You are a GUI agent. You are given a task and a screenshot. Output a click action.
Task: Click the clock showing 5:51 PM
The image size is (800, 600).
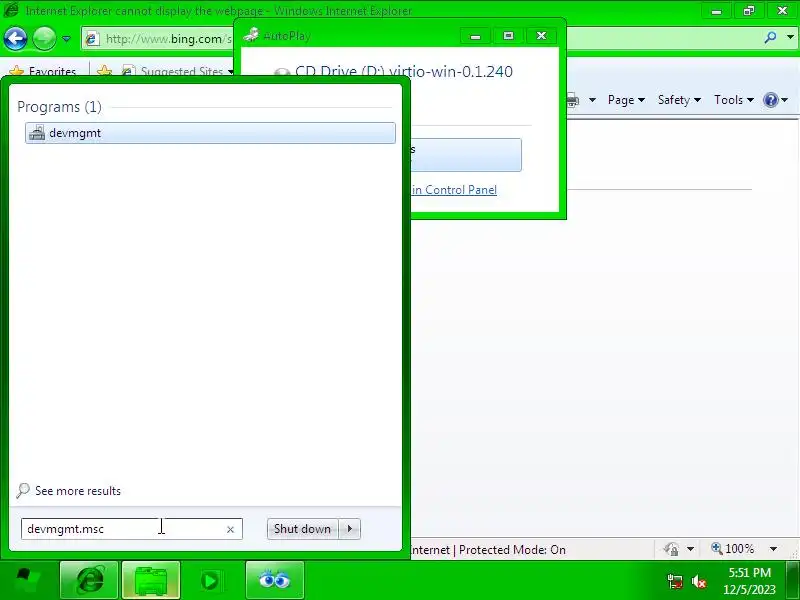(749, 581)
